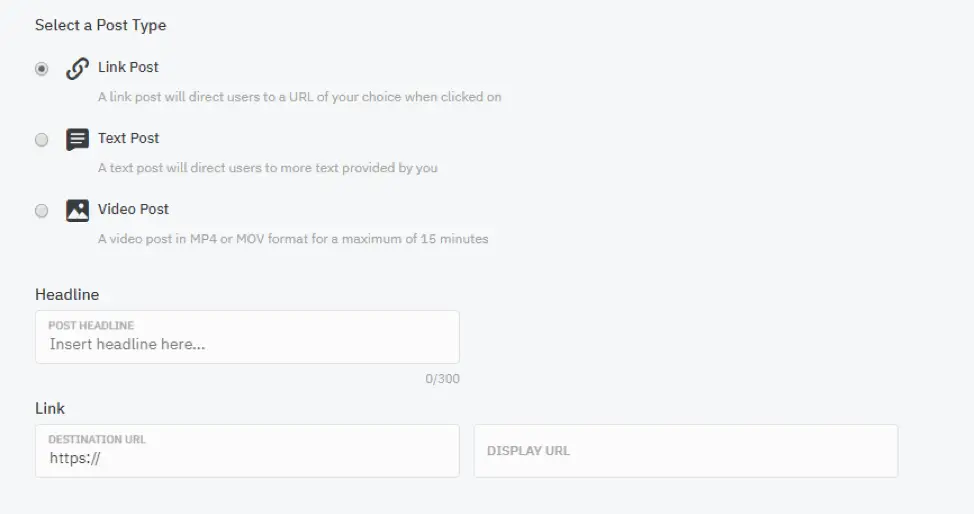Select the Text Post radio button

(x=42, y=139)
